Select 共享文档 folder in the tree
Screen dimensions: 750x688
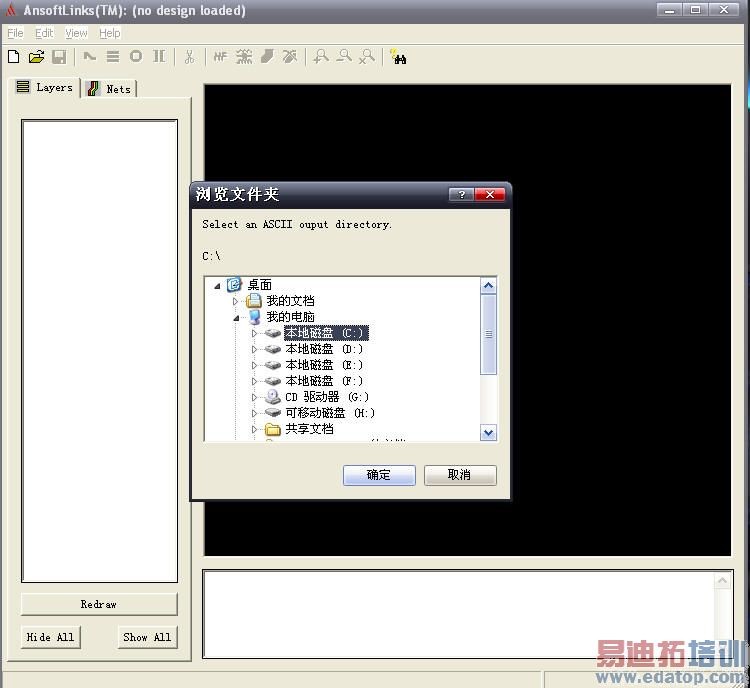click(309, 429)
